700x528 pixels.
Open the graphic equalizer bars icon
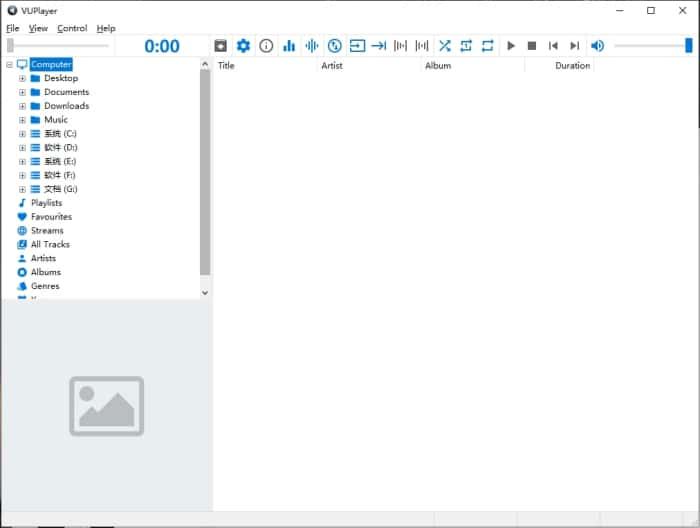pos(289,46)
